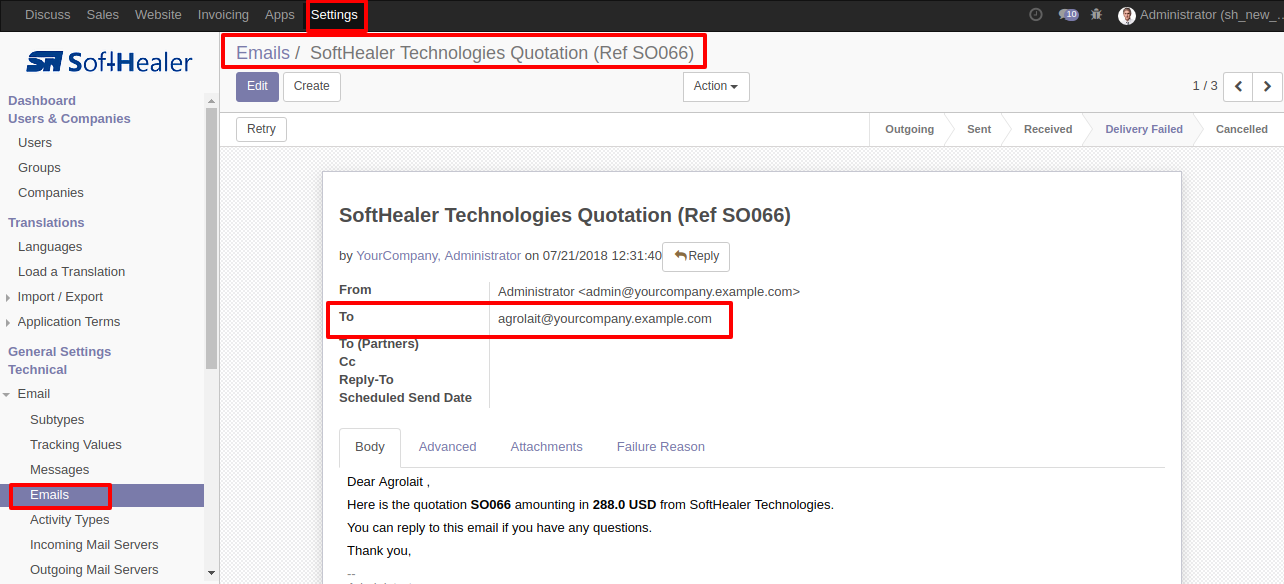Go to previous record arrow
Image resolution: width=1284 pixels, height=584 pixels.
click(x=1238, y=87)
